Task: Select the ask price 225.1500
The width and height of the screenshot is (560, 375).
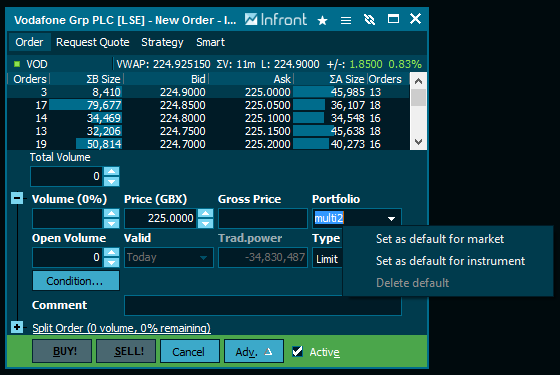Action: point(268,131)
